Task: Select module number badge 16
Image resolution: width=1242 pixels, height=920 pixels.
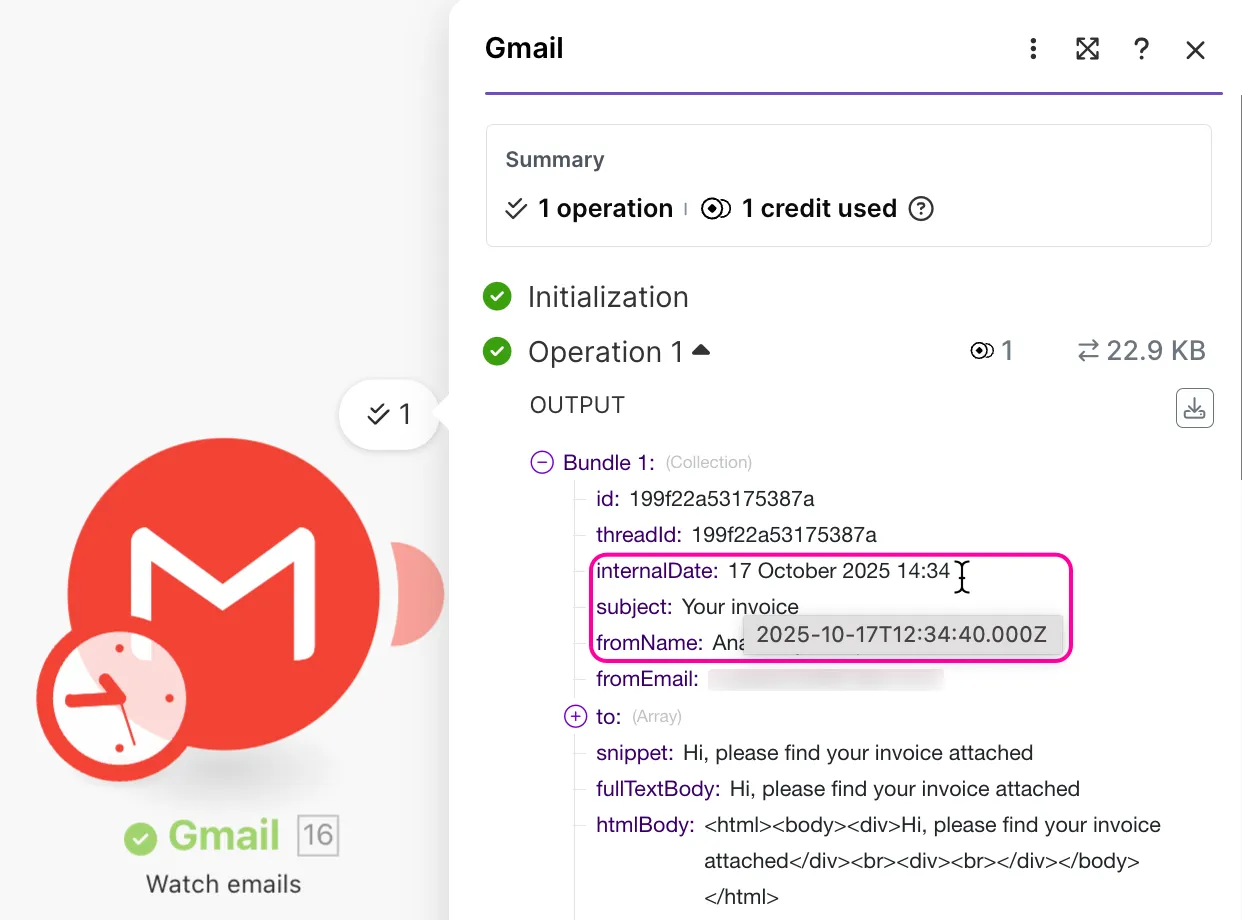Action: click(x=318, y=835)
